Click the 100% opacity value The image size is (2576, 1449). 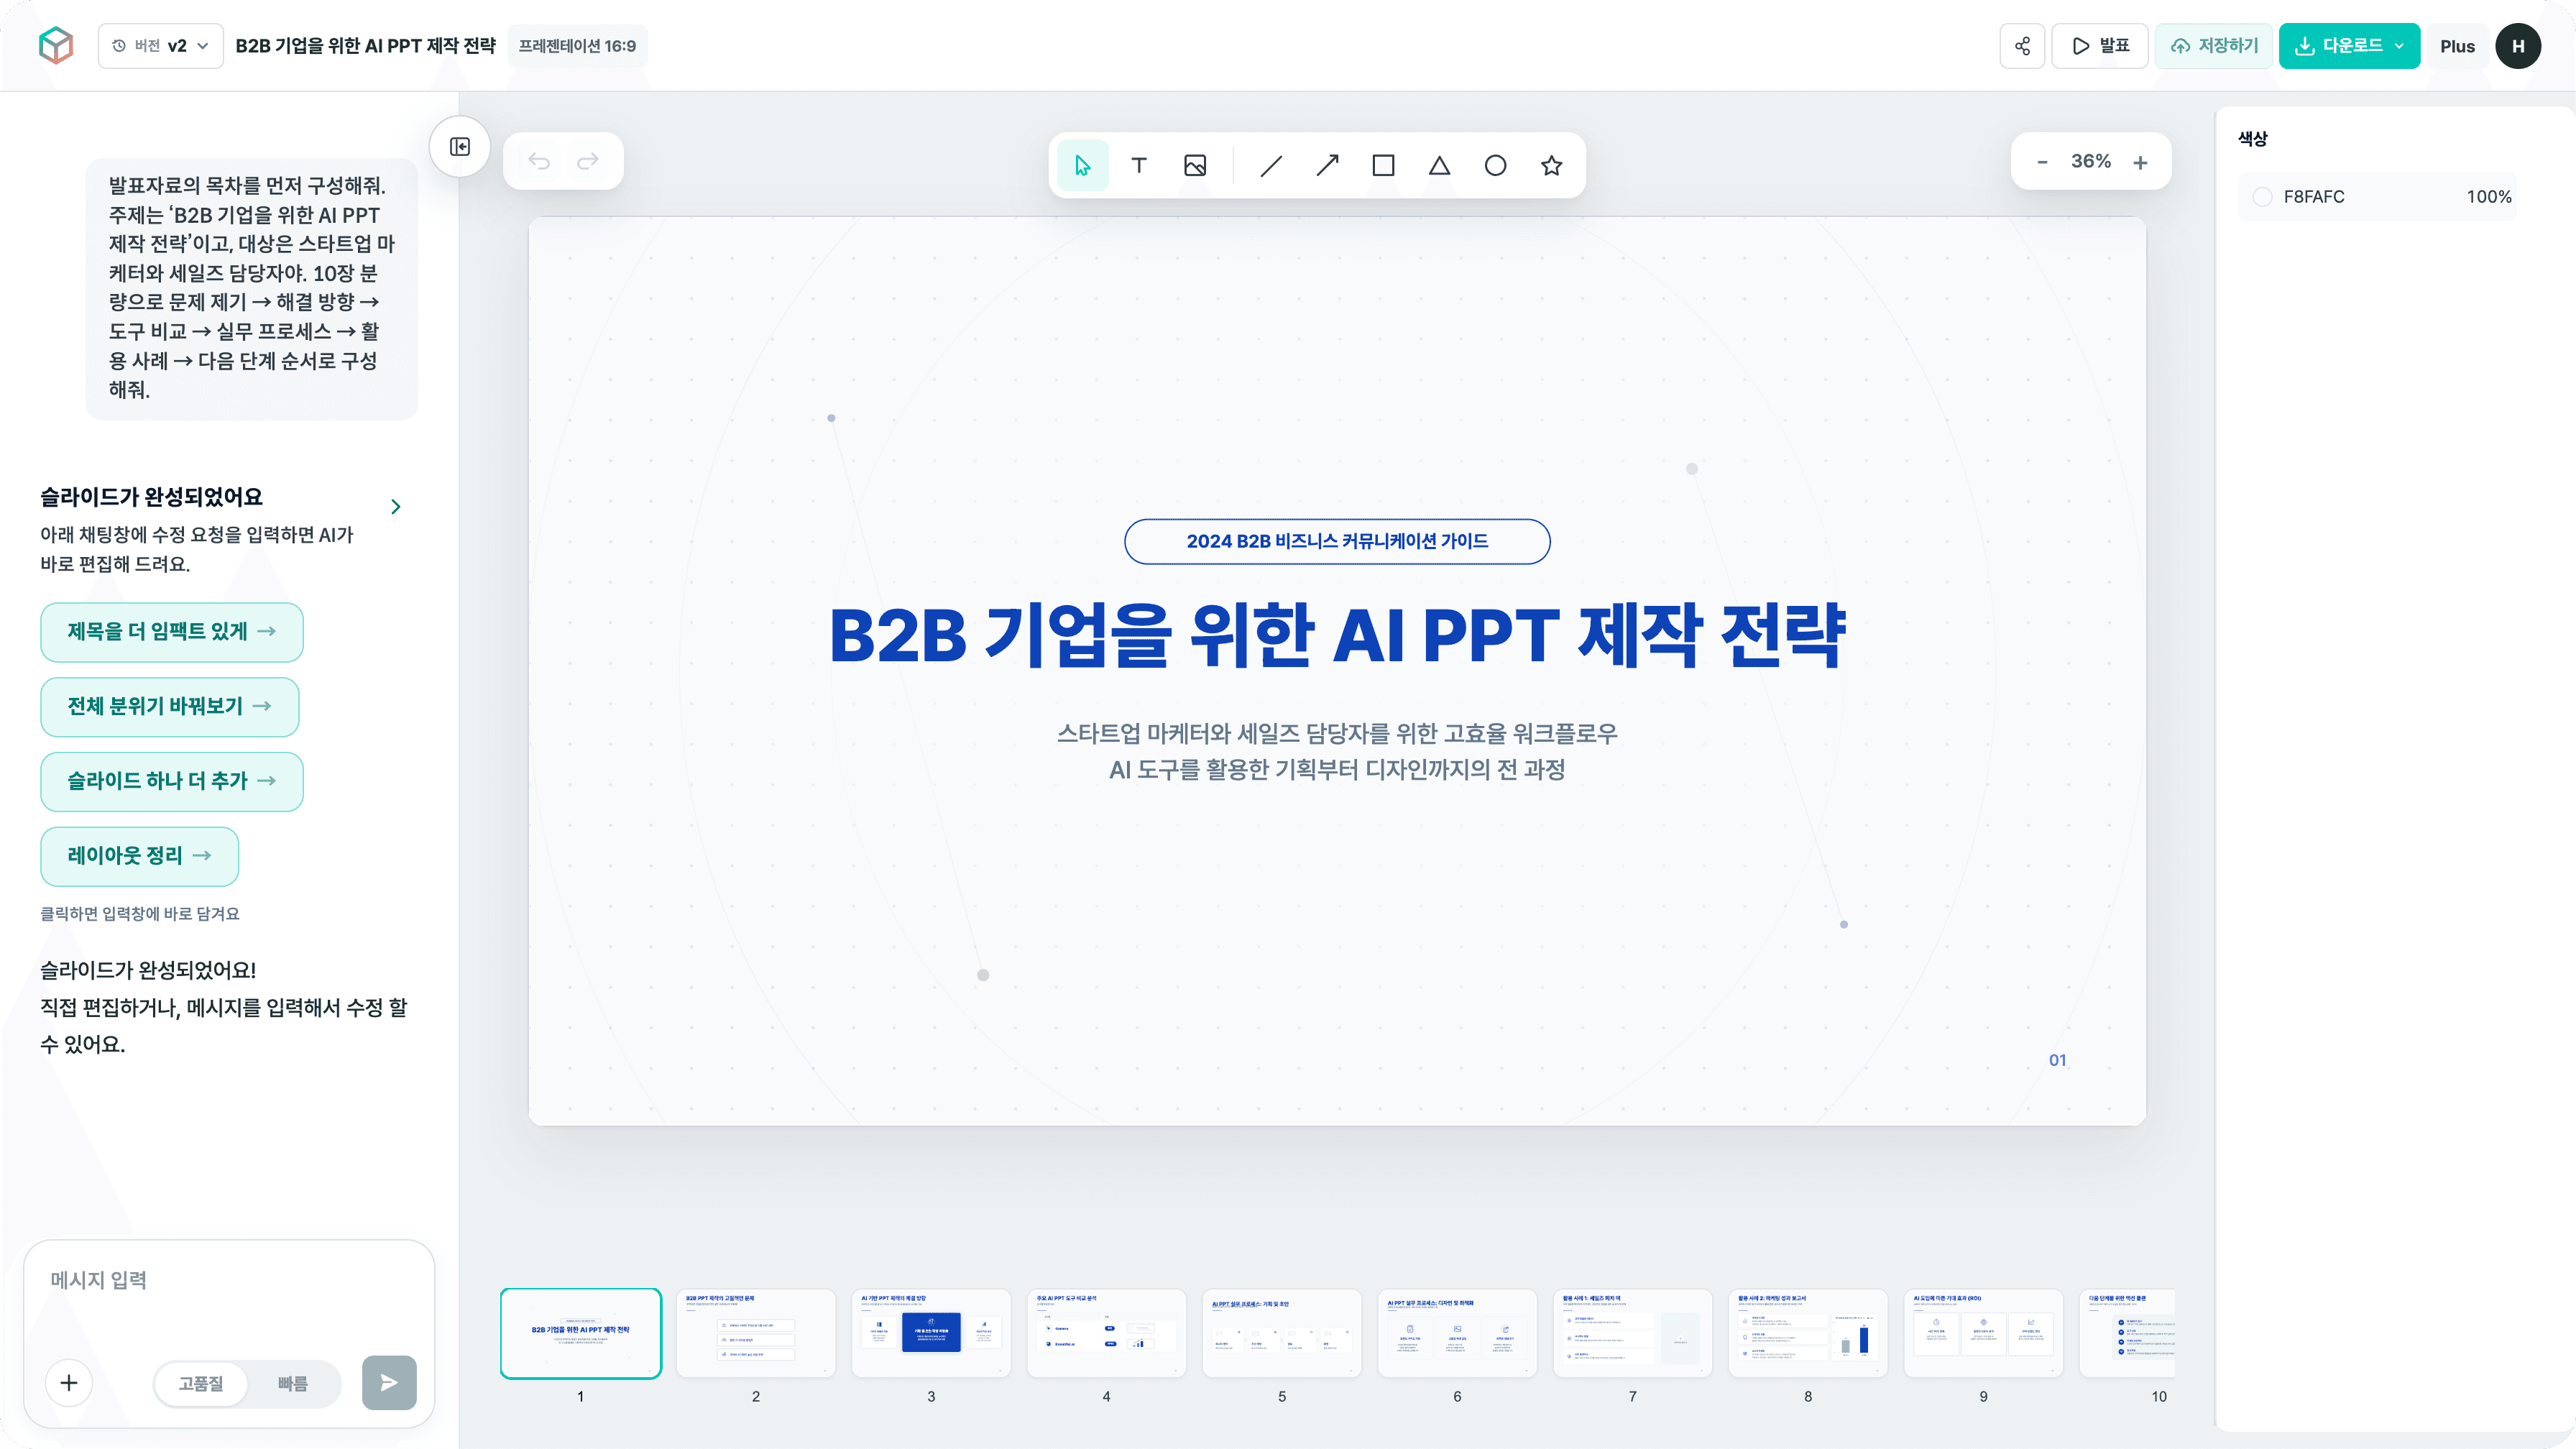click(2489, 197)
